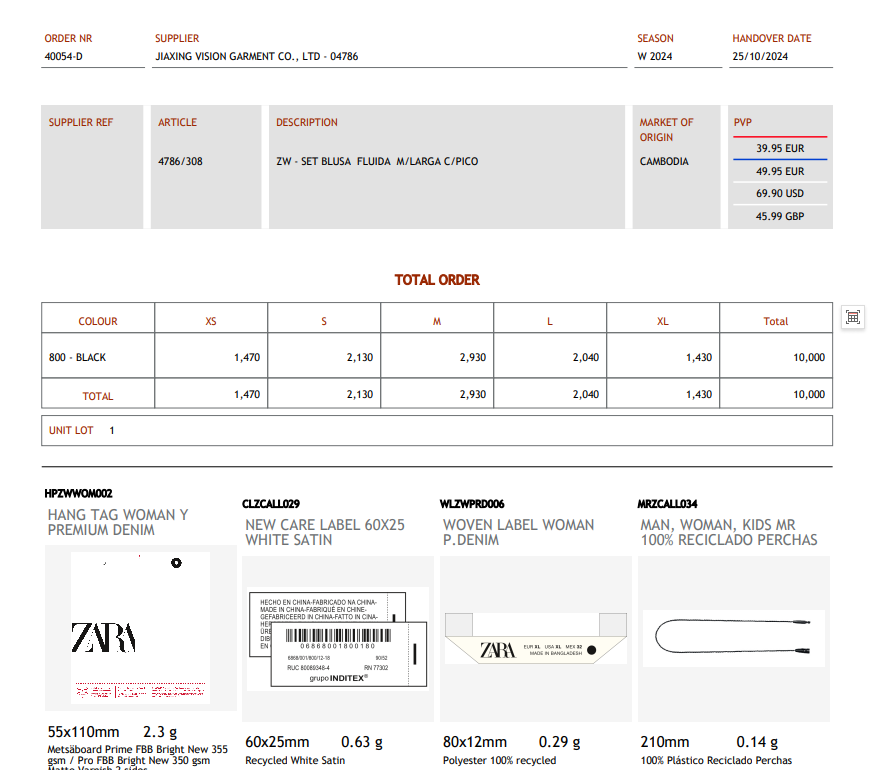
Task: Select the 69.90 USD price row
Action: pos(780,194)
